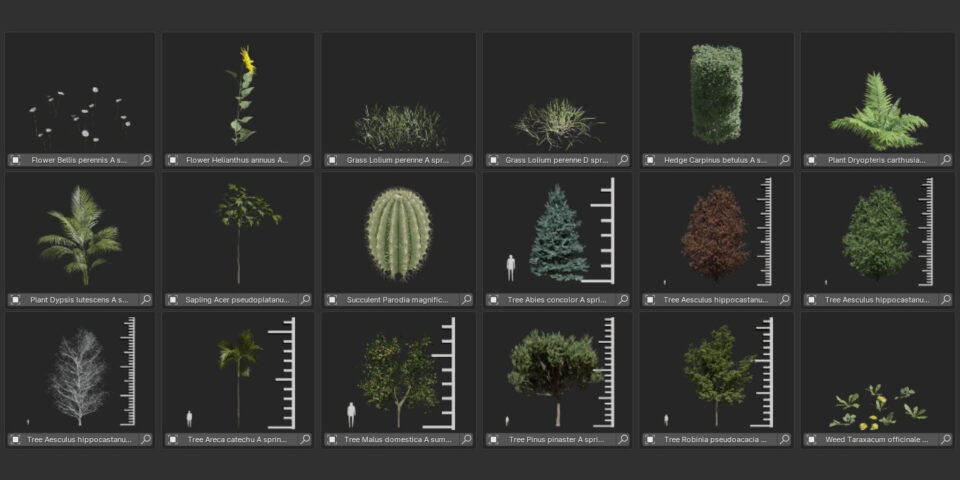Check the box for Tree Malus domestica

click(x=332, y=439)
